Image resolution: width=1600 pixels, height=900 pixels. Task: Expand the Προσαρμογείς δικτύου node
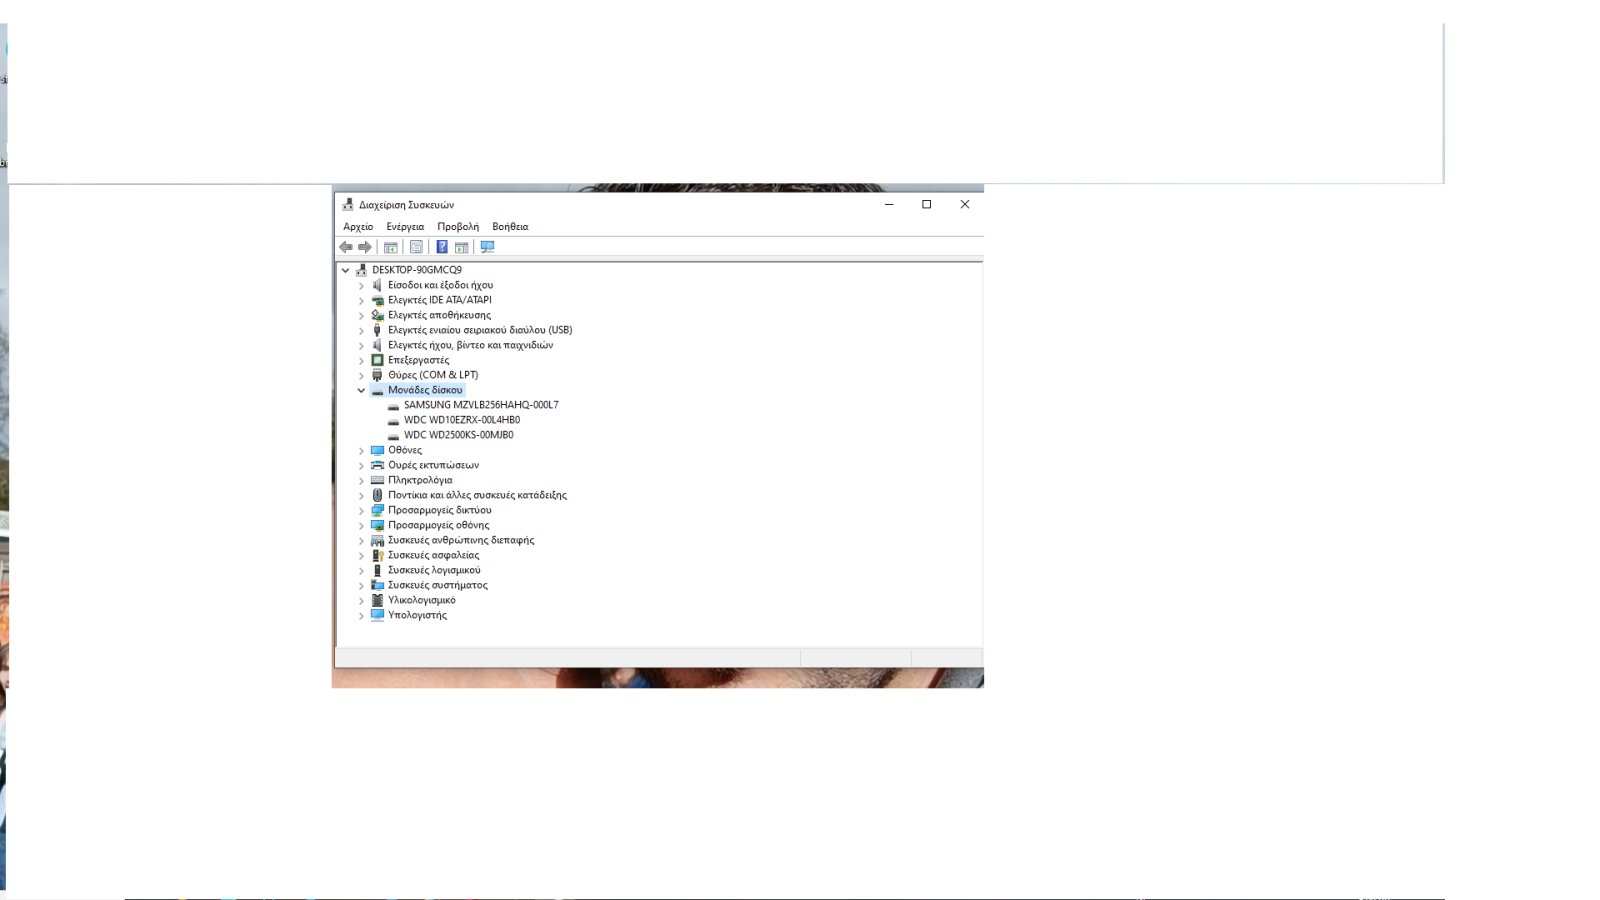click(x=362, y=510)
